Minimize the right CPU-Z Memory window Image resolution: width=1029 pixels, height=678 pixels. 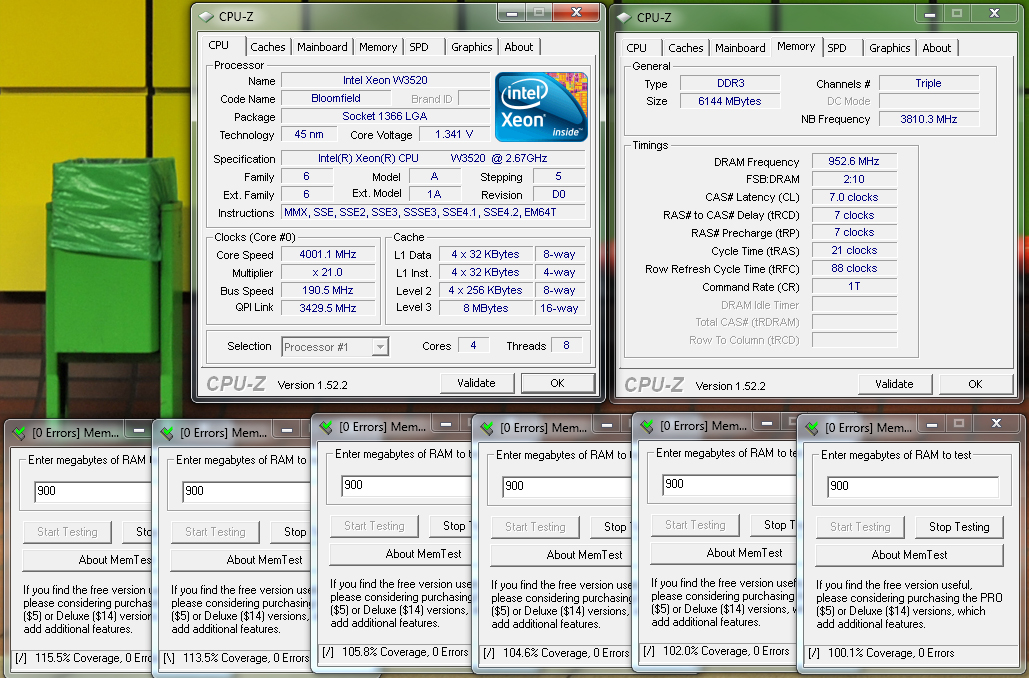point(929,14)
